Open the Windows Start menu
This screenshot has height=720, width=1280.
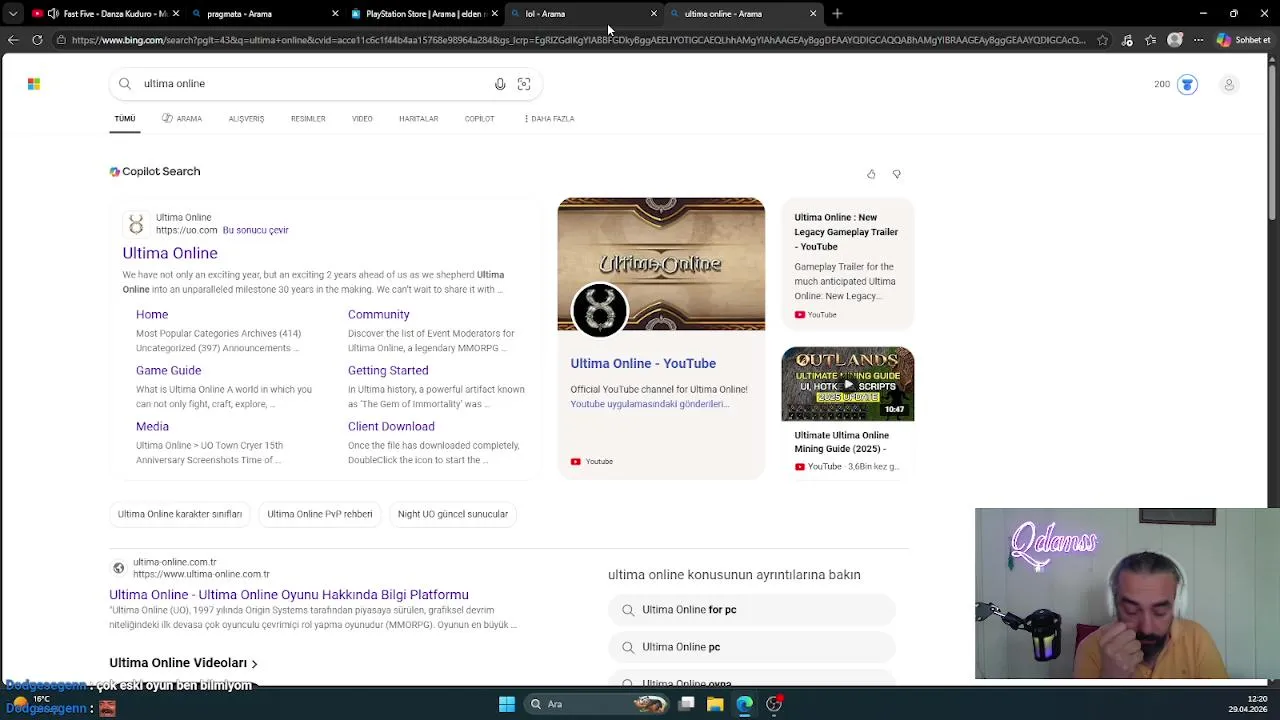pos(507,704)
